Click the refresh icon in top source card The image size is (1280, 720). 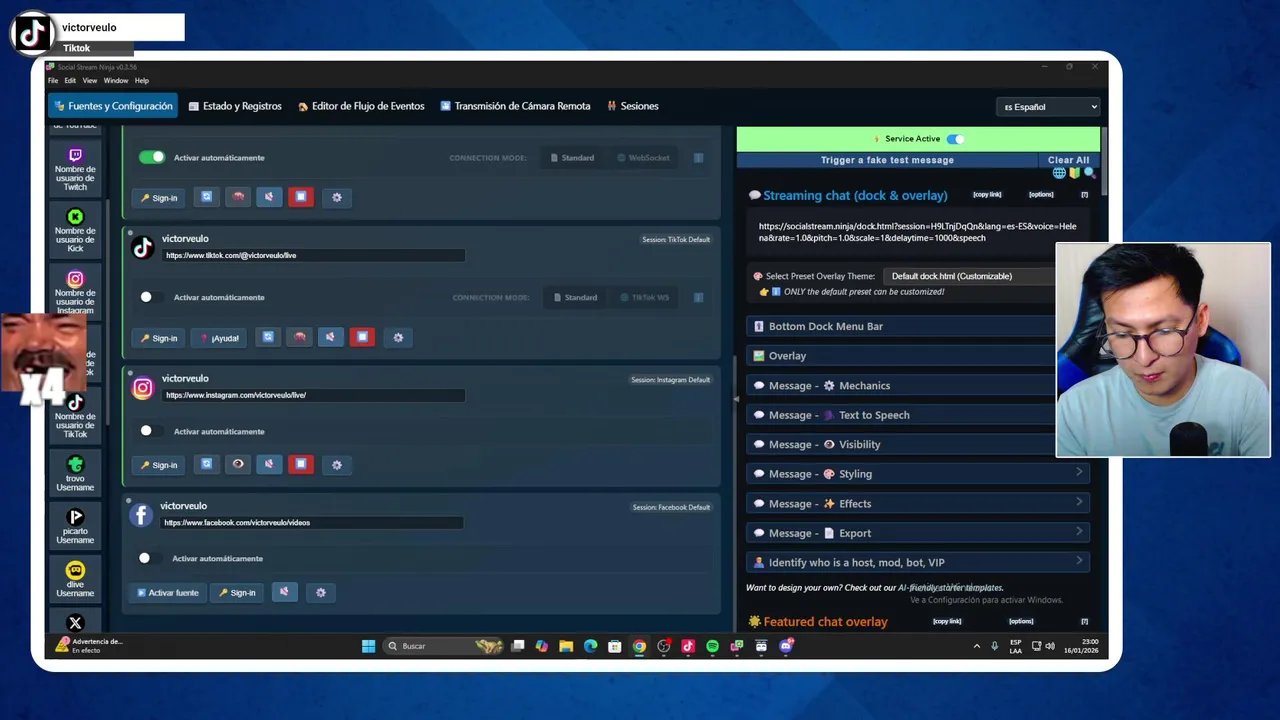pos(206,197)
